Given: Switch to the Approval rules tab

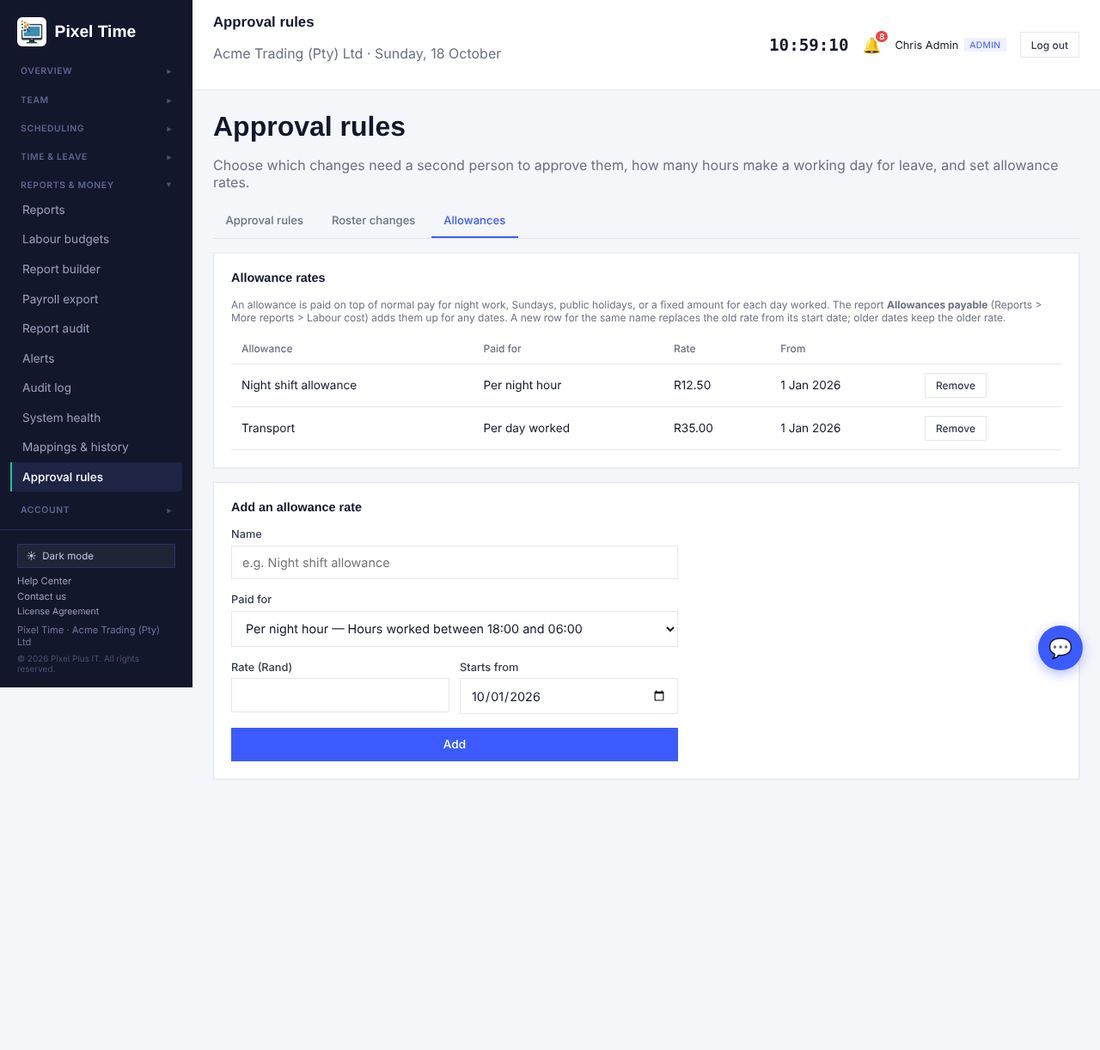Looking at the screenshot, I should 264,220.
